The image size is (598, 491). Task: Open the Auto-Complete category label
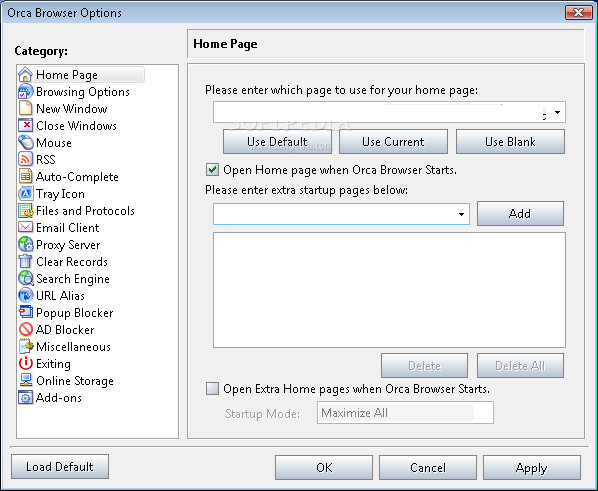77,177
